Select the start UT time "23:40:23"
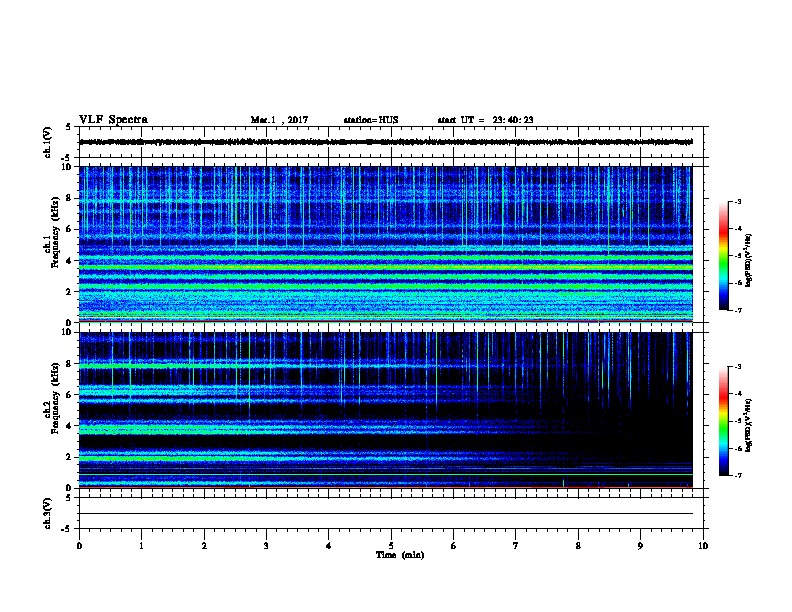Viewport: 792px width, 612px height. pos(513,120)
